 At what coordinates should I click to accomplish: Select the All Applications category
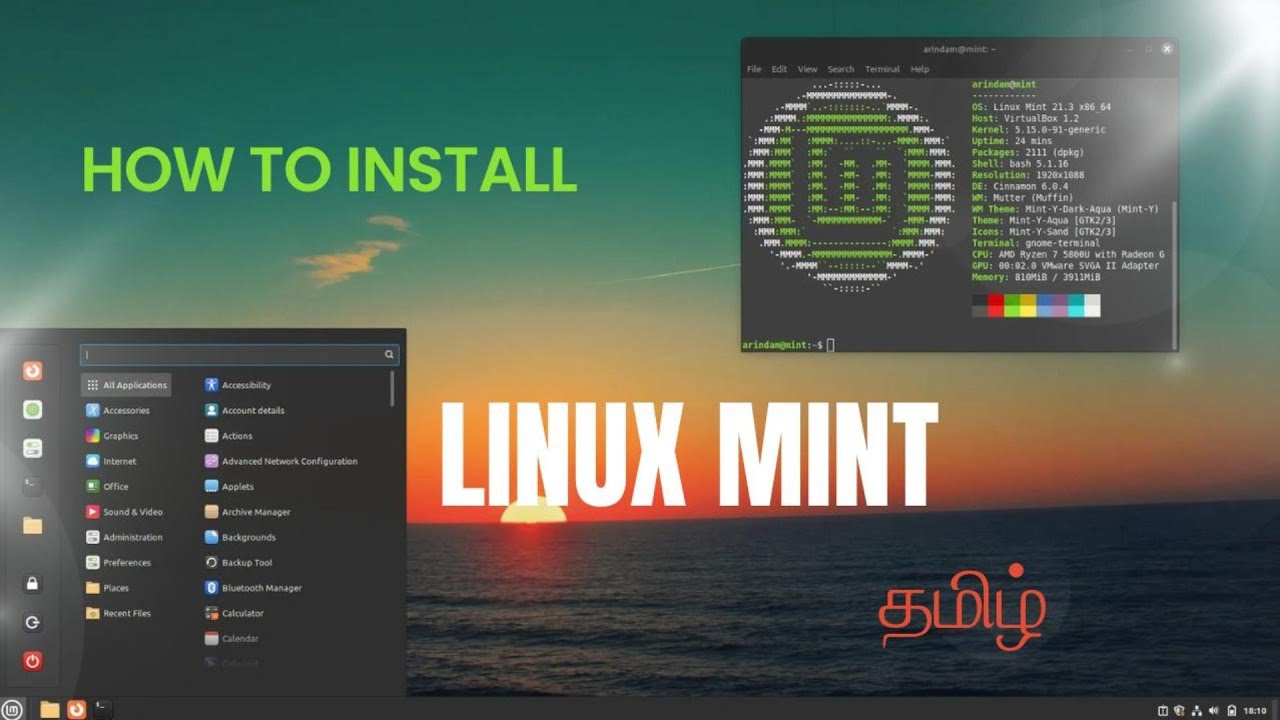(x=126, y=385)
